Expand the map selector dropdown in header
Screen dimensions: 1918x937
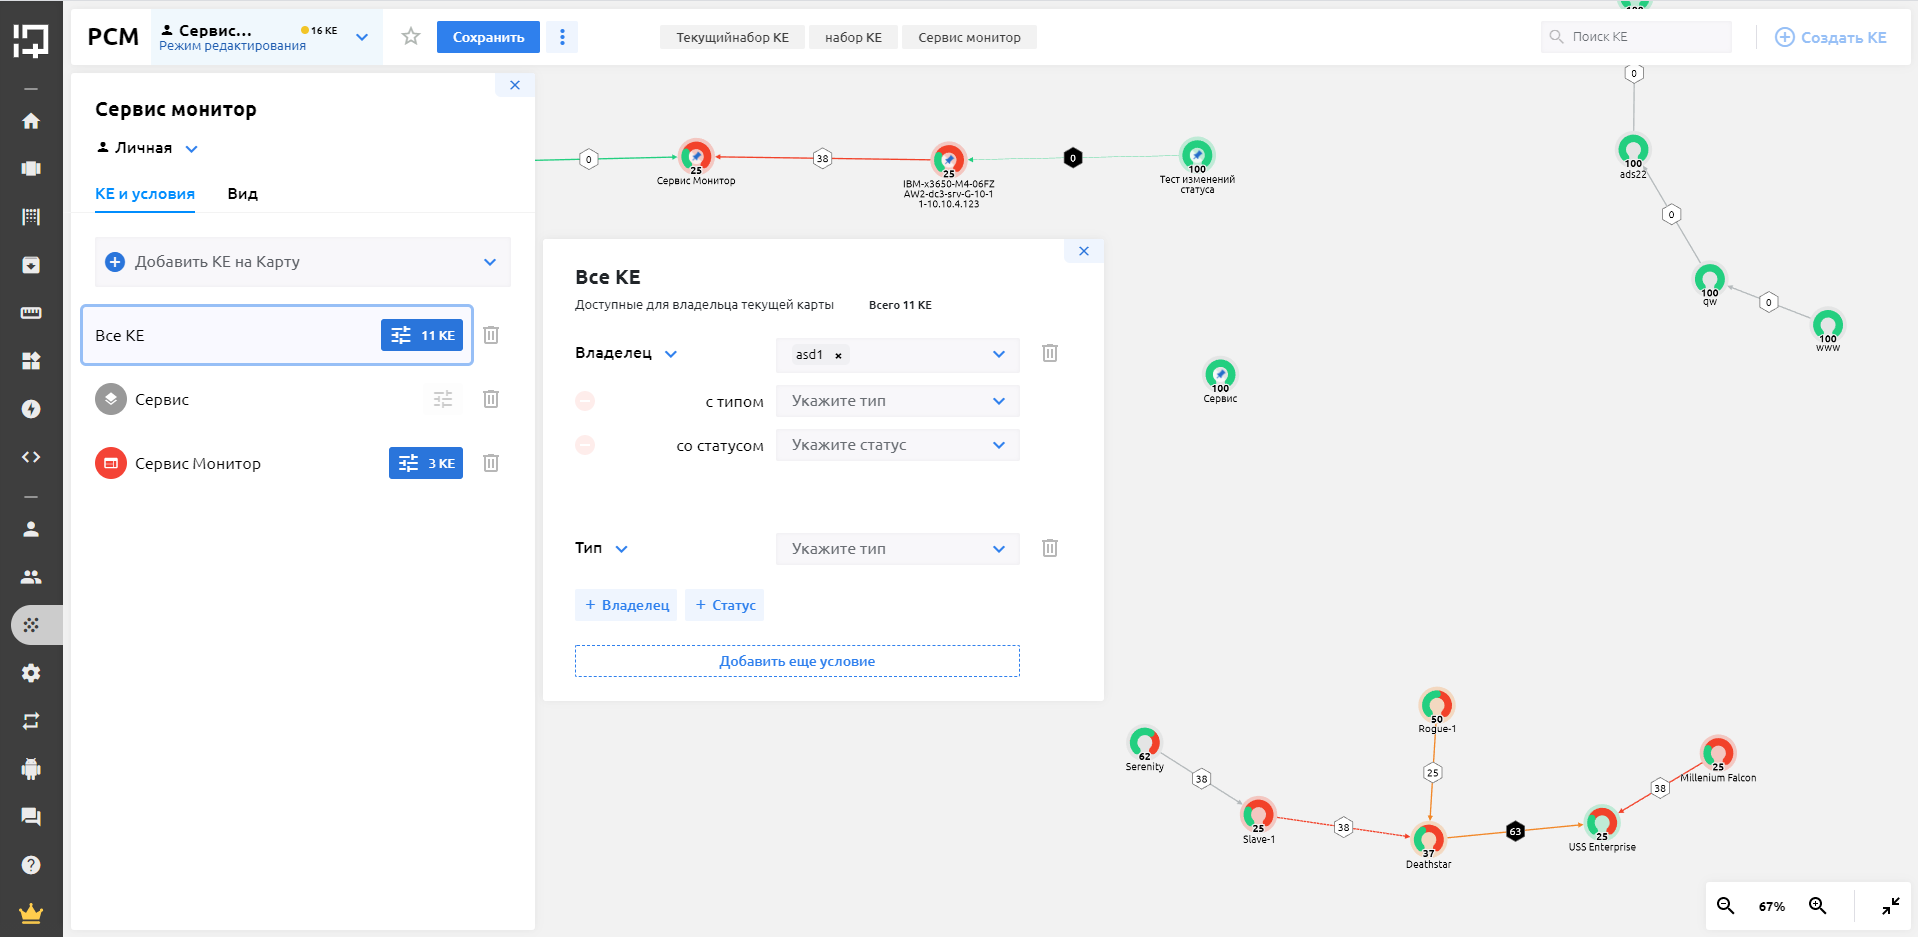click(362, 37)
